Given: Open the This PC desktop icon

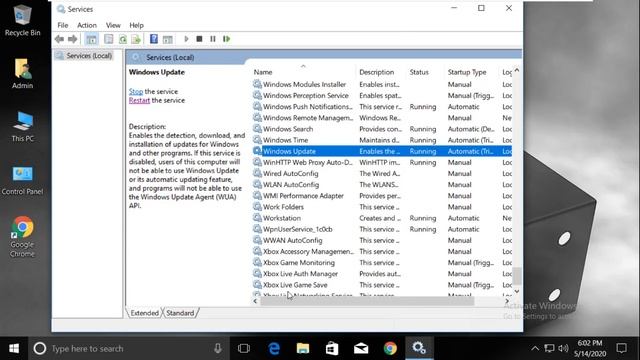Looking at the screenshot, I should [x=22, y=127].
